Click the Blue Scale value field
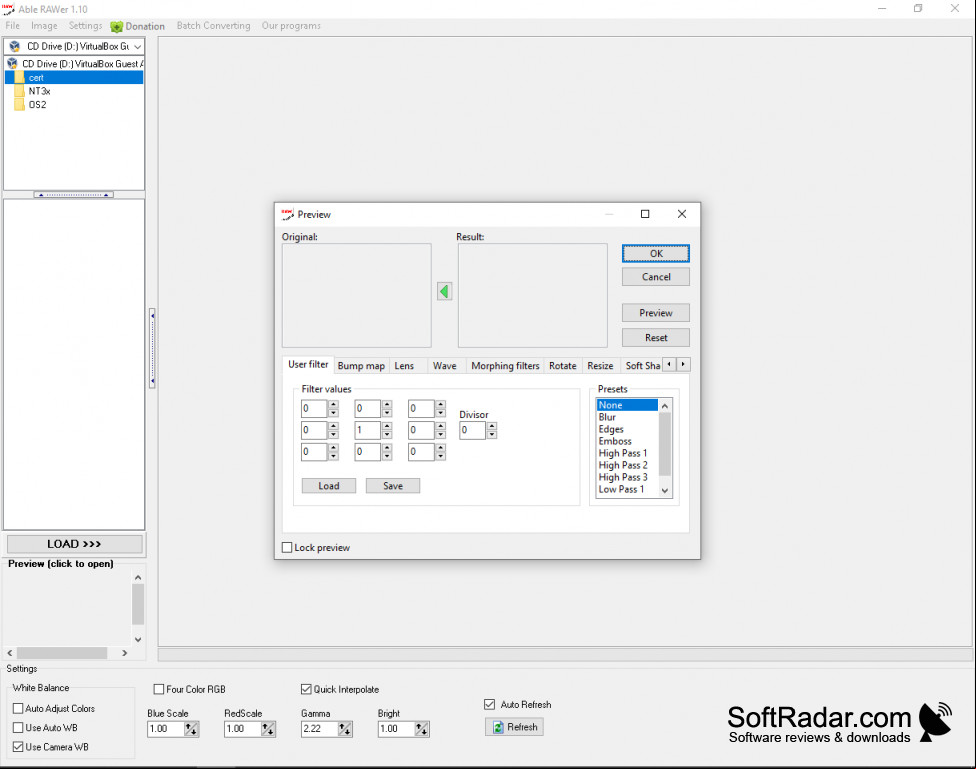Image resolution: width=976 pixels, height=769 pixels. [166, 729]
